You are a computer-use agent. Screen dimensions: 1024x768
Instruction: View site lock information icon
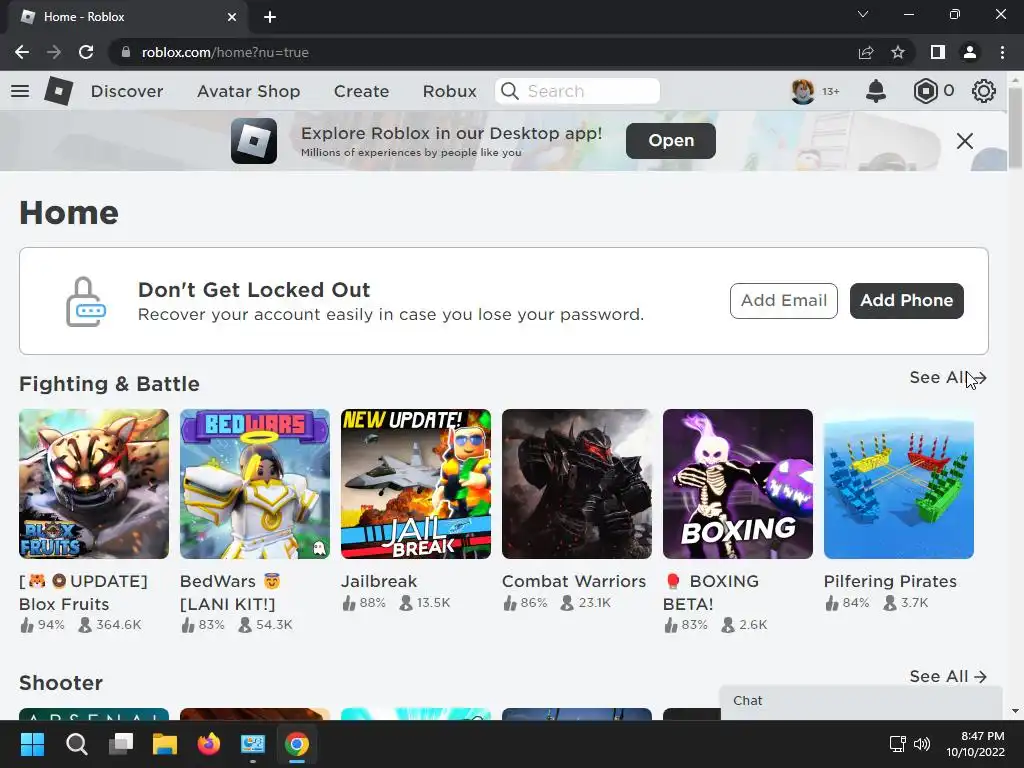tap(126, 52)
